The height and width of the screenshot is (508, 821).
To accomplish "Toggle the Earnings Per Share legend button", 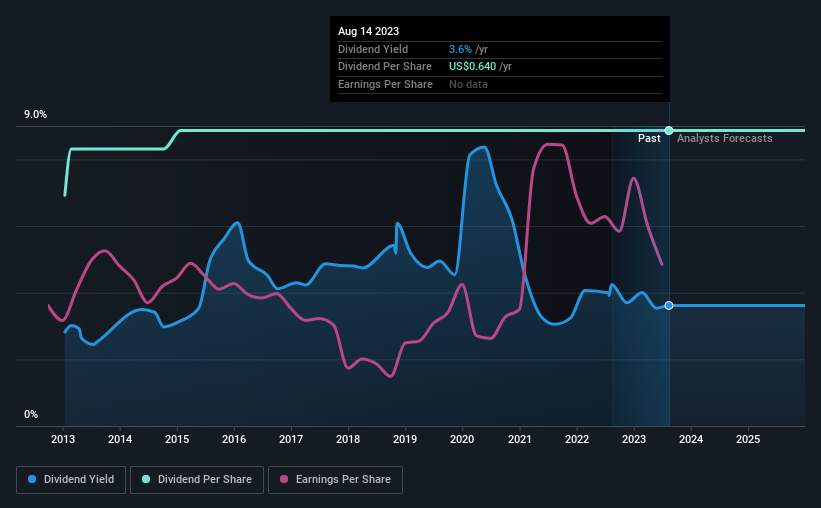I will [335, 480].
